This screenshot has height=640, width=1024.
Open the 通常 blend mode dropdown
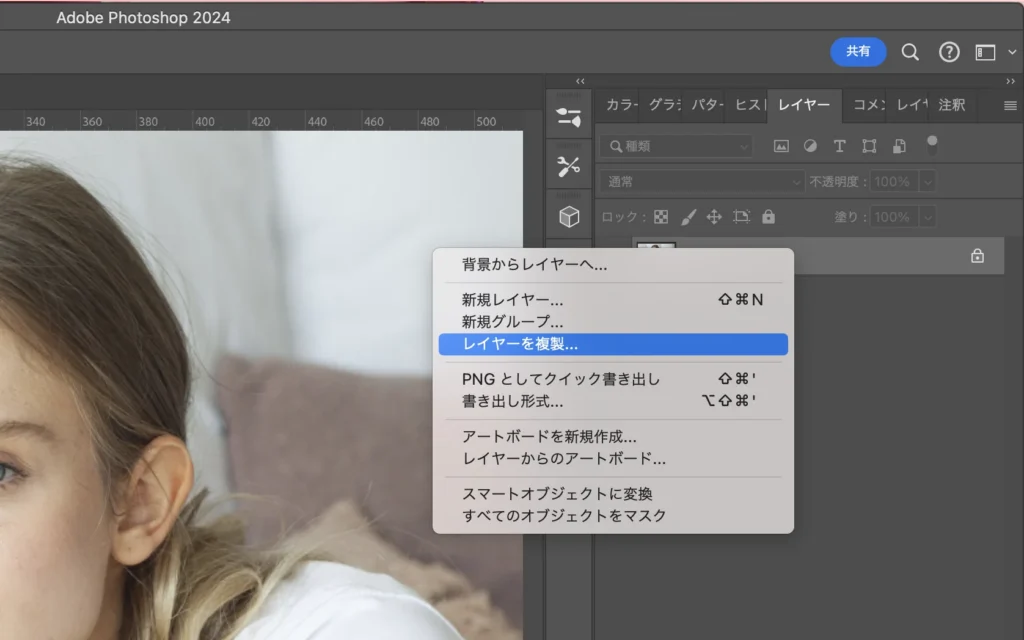[x=701, y=182]
